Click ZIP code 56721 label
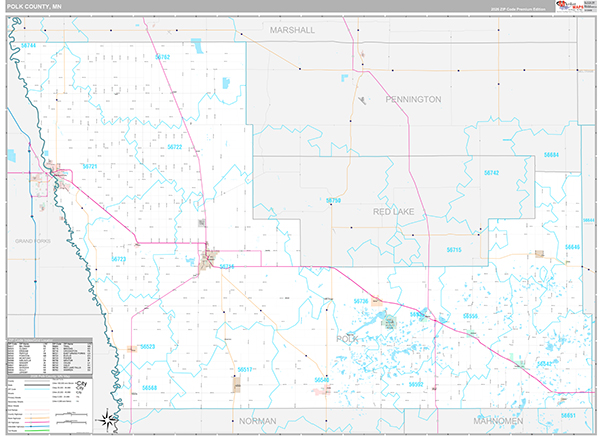 [90, 167]
